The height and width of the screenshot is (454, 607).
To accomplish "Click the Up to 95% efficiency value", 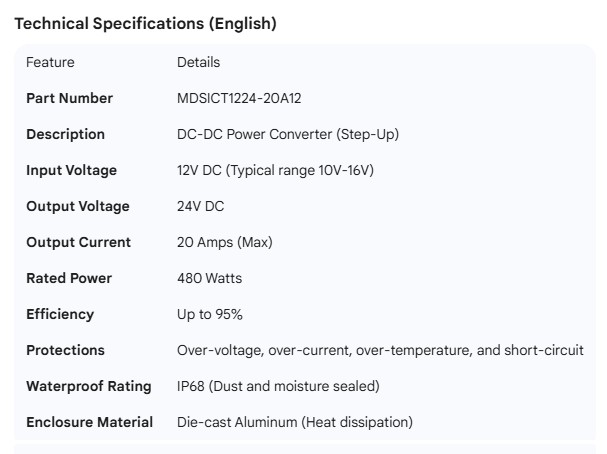I will (x=210, y=314).
